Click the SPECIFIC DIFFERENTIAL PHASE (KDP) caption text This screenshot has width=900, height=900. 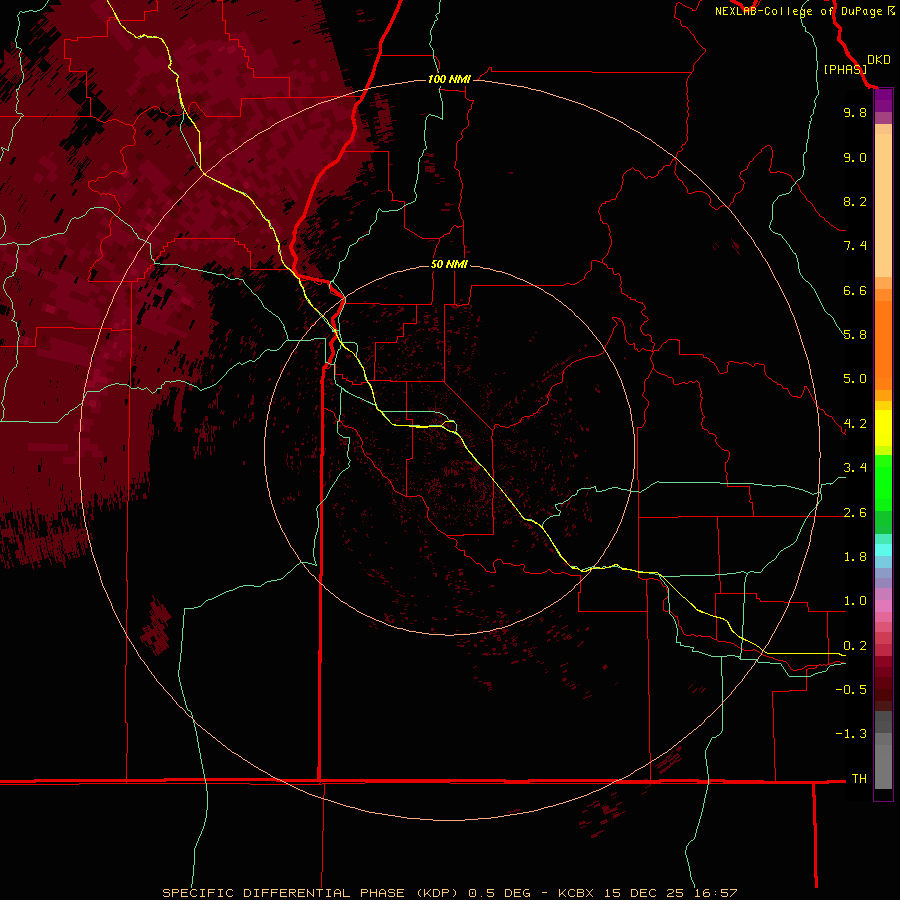click(310, 893)
